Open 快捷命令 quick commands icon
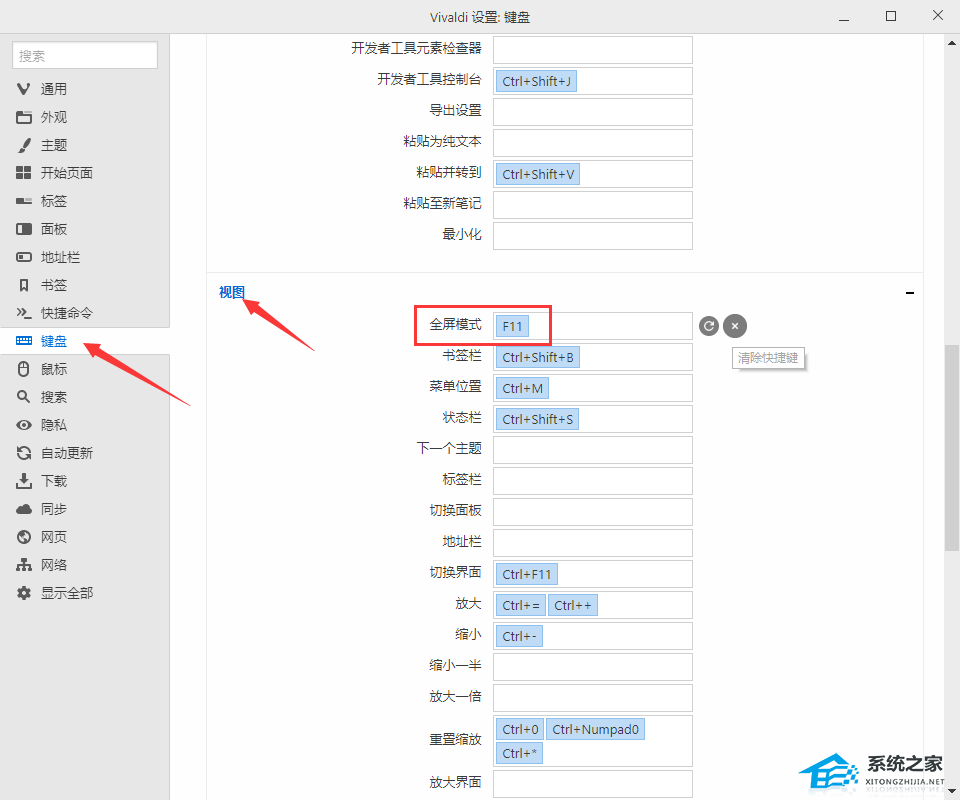 (24, 313)
